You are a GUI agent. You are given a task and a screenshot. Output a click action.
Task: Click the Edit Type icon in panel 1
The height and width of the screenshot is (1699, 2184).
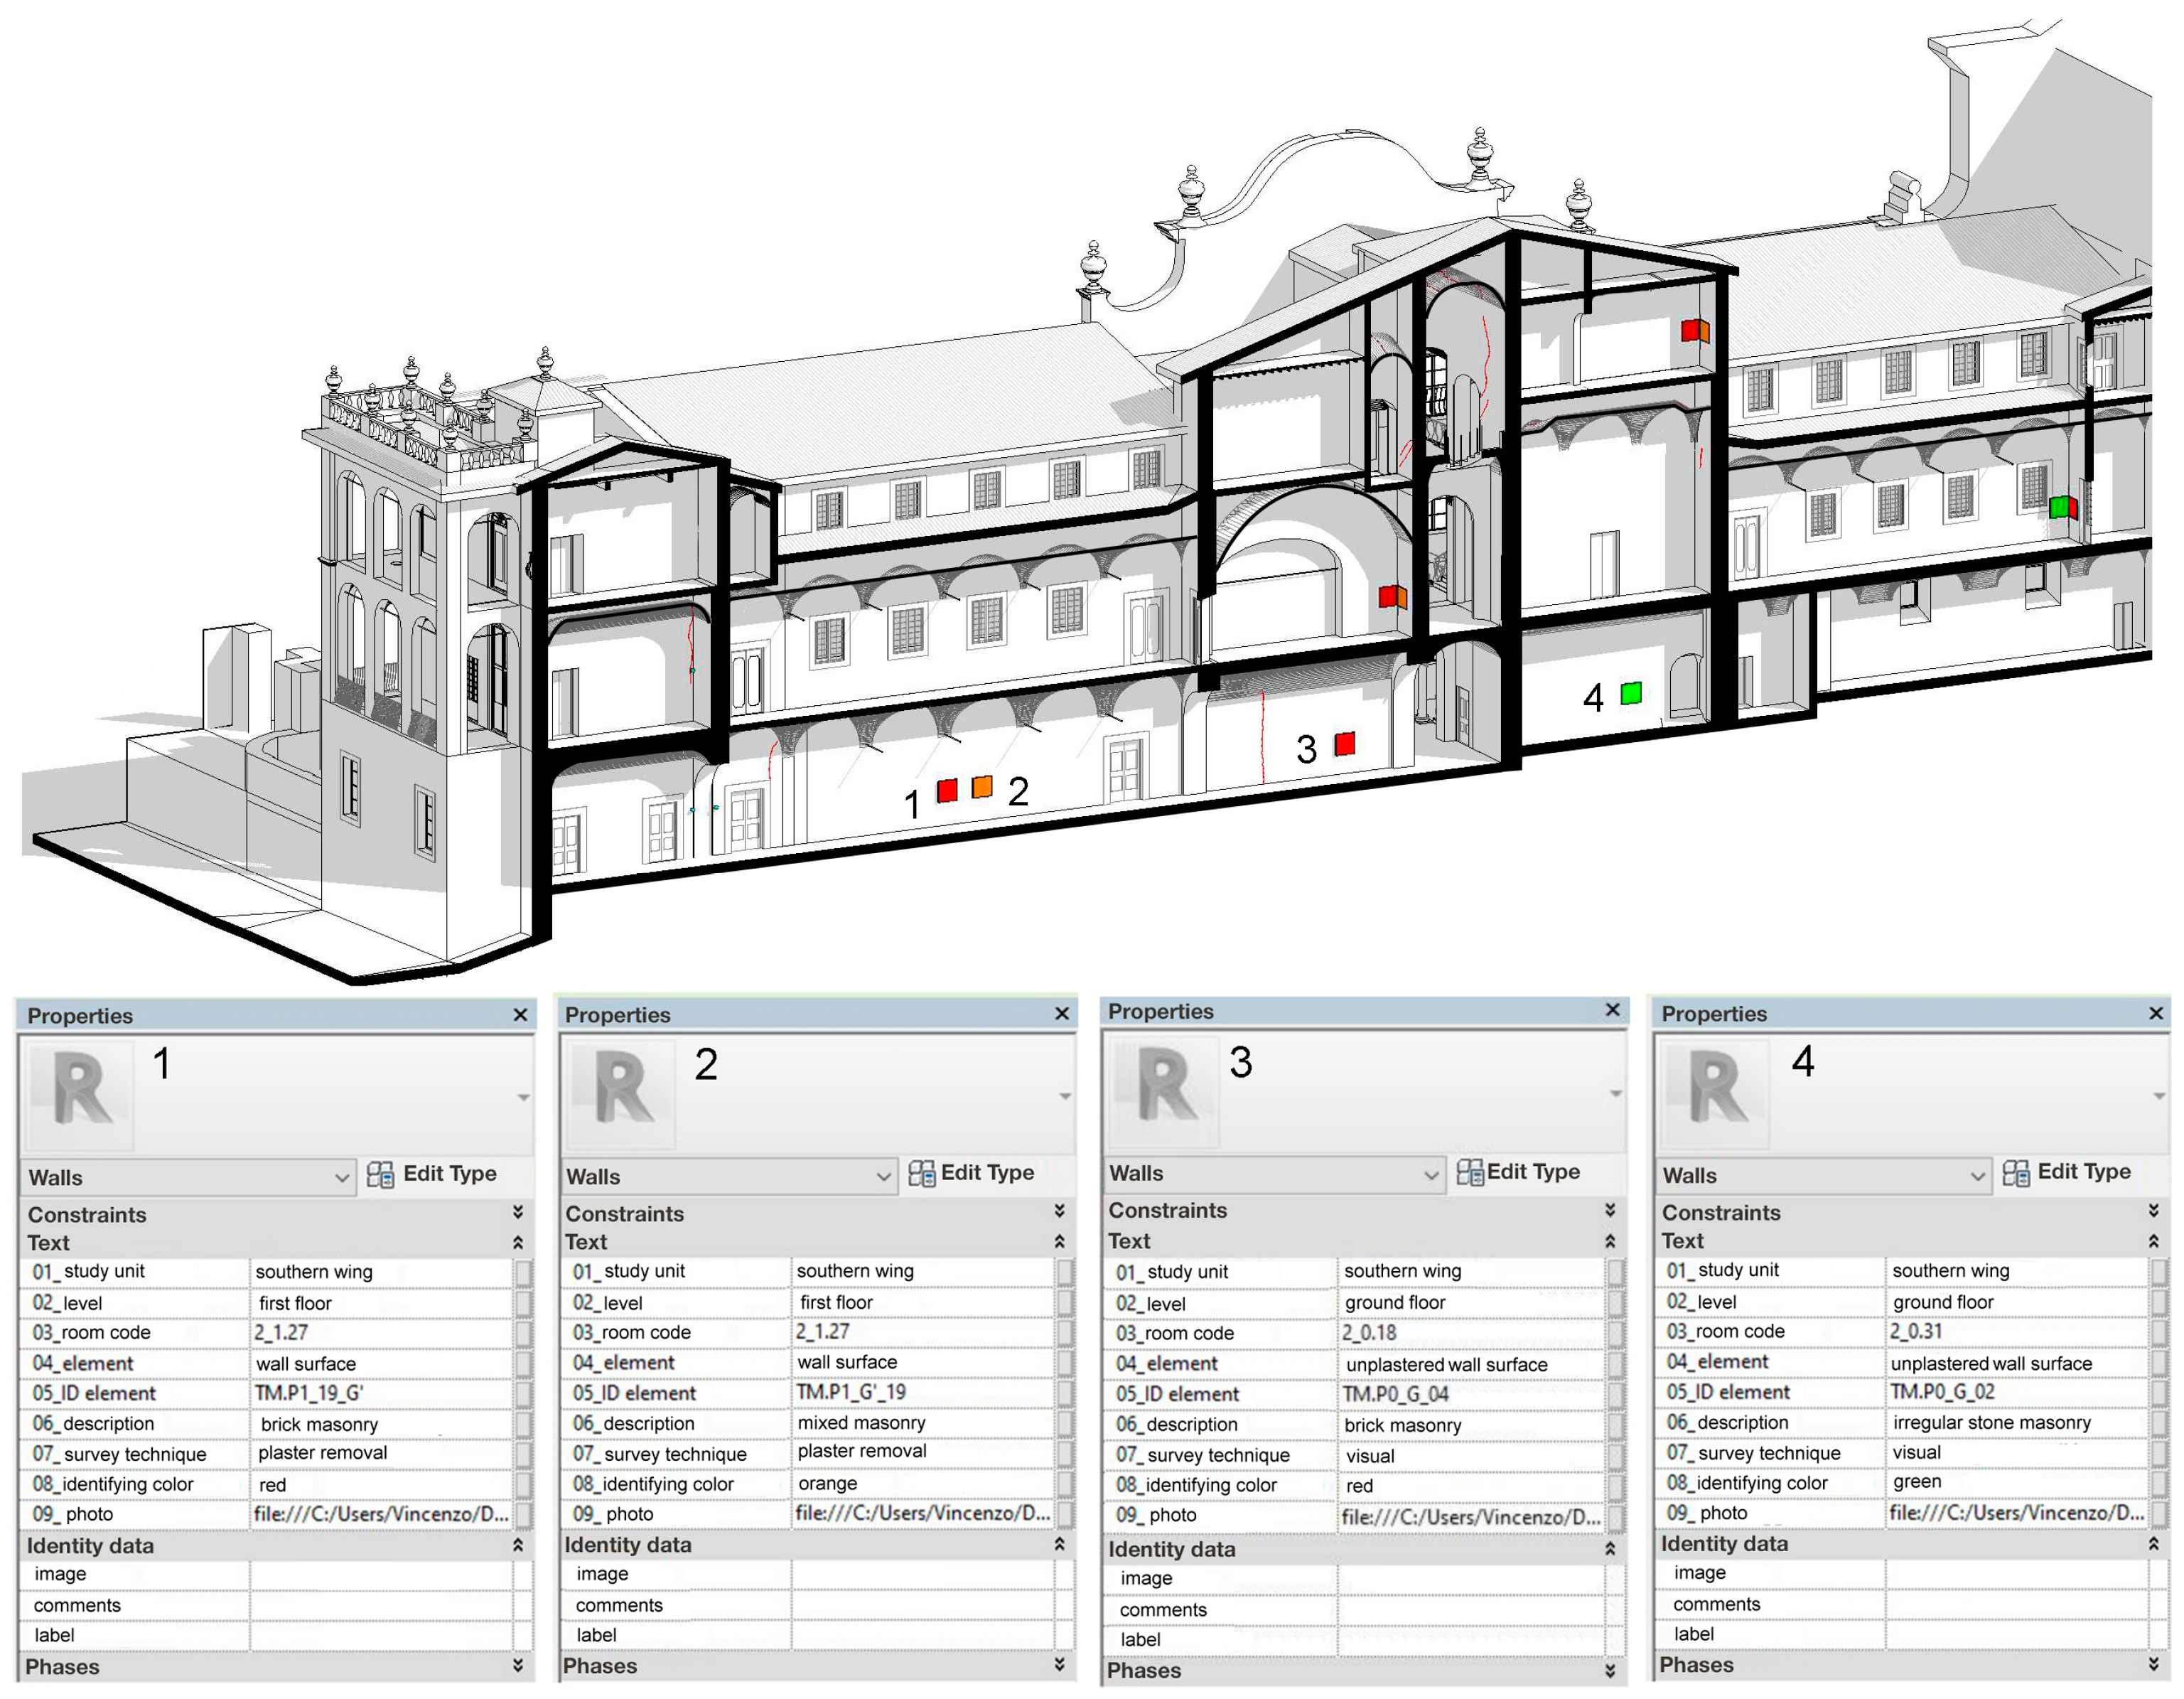(x=380, y=1174)
